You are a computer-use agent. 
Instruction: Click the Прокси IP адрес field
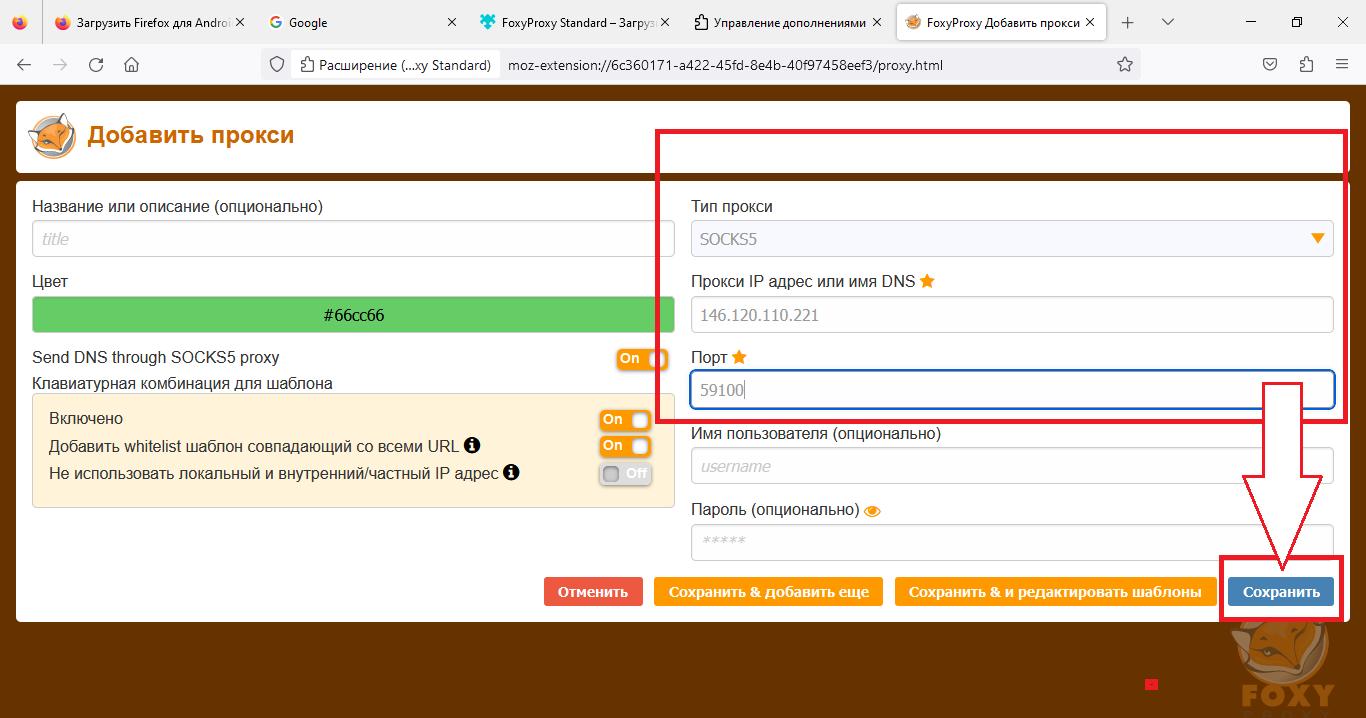[x=1012, y=314]
